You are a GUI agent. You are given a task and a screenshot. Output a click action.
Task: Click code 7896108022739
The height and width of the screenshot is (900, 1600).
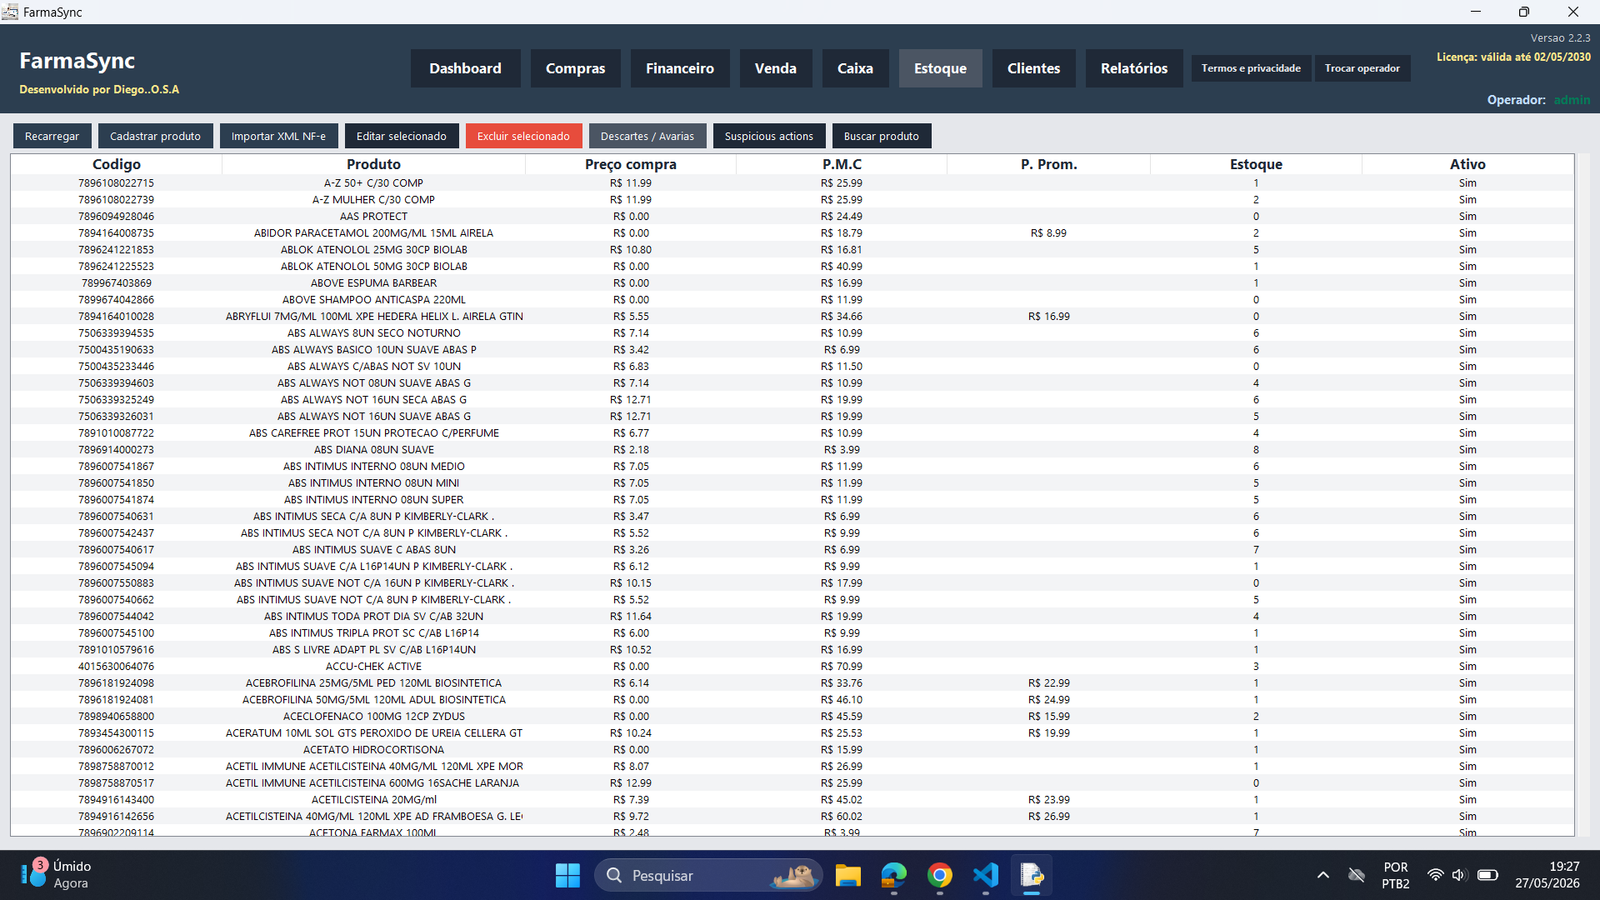pyautogui.click(x=116, y=200)
